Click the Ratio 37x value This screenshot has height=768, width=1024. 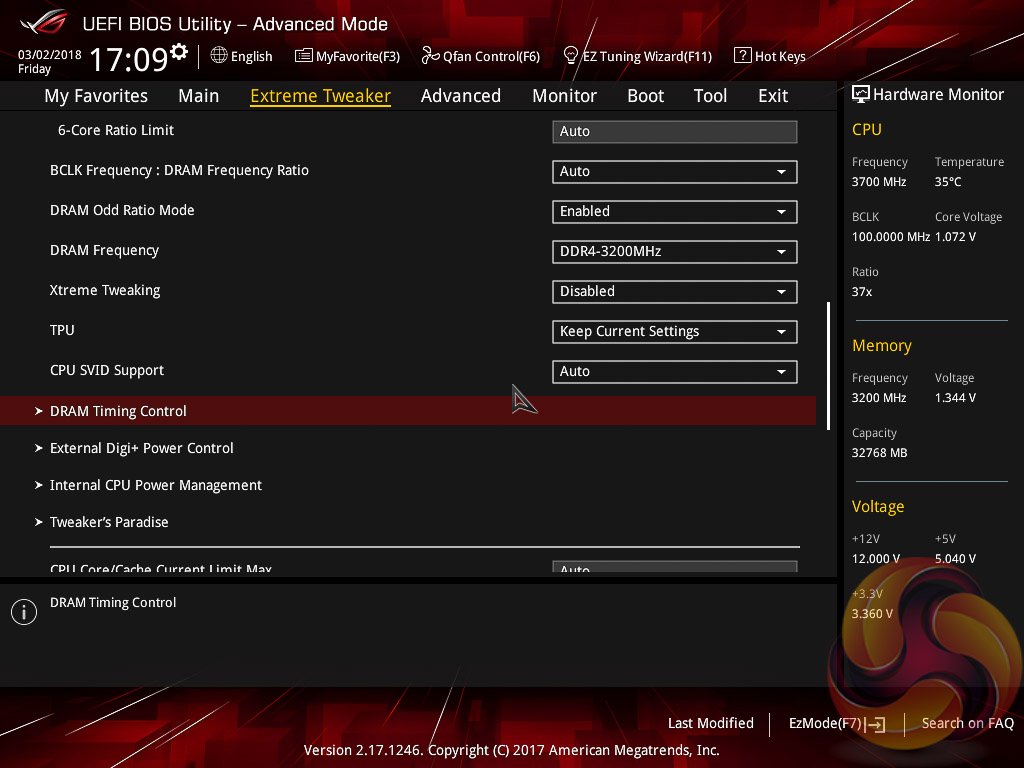tap(862, 292)
